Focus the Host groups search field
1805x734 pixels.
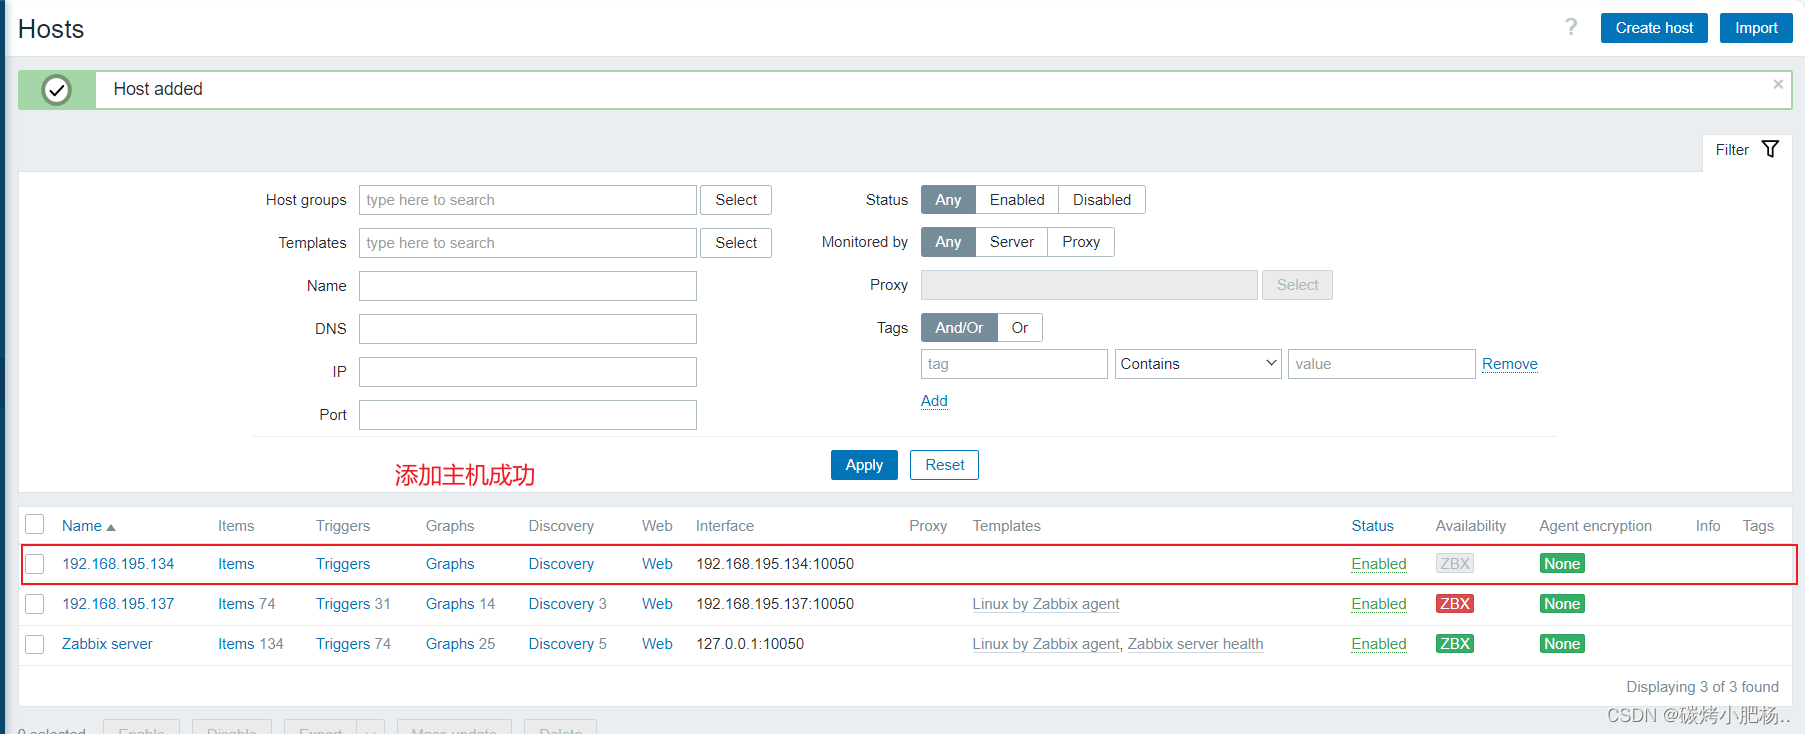pyautogui.click(x=528, y=200)
